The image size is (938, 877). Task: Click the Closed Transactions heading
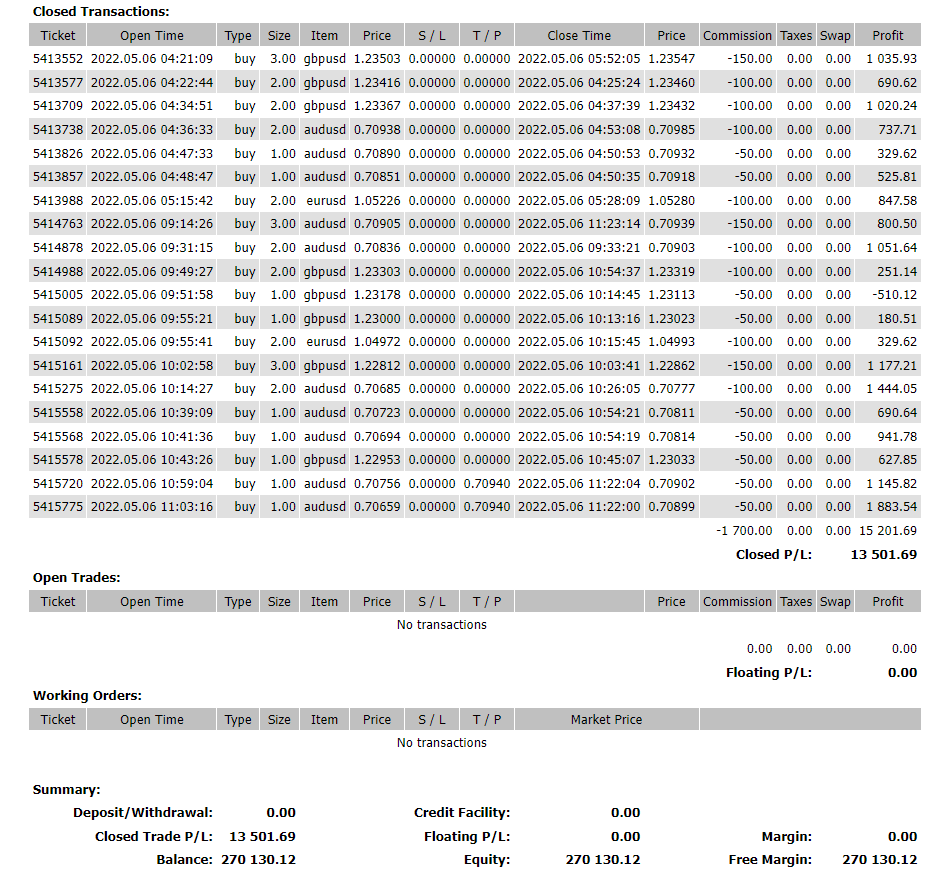101,11
